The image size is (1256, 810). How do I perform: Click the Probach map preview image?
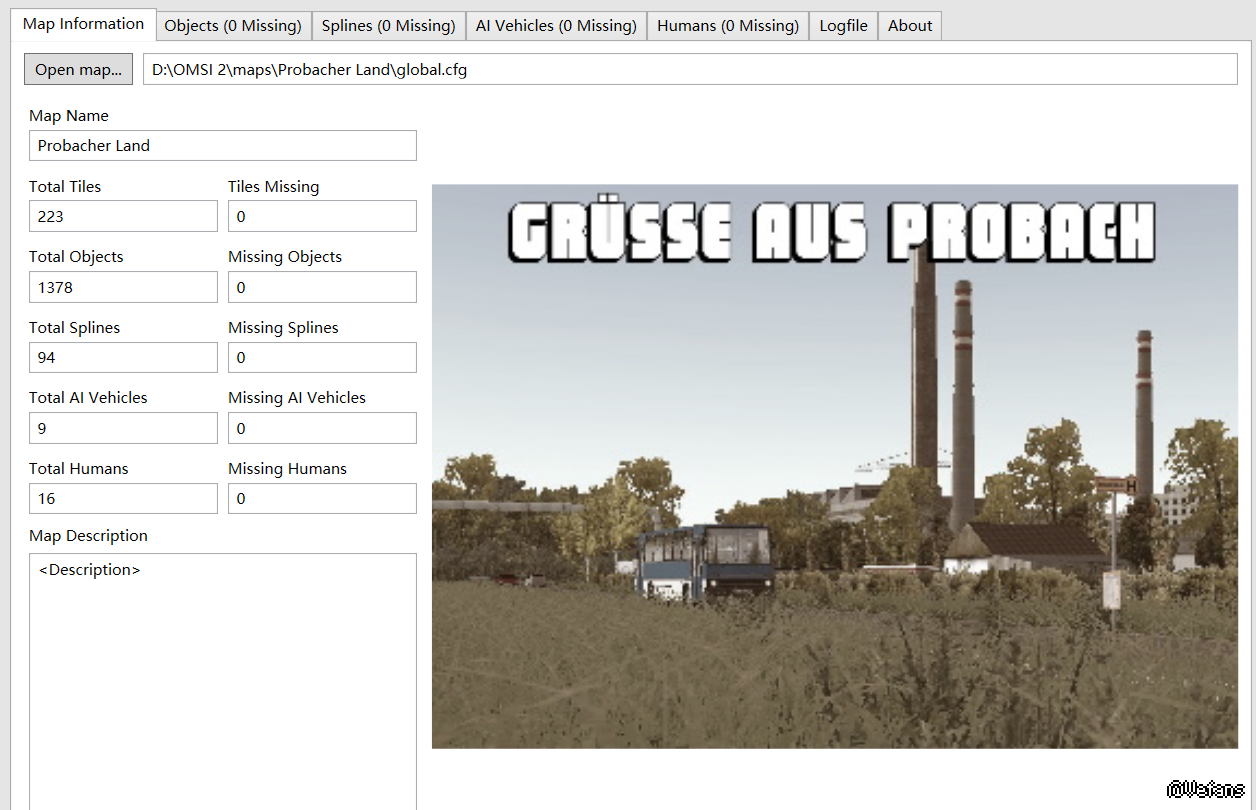[x=834, y=466]
